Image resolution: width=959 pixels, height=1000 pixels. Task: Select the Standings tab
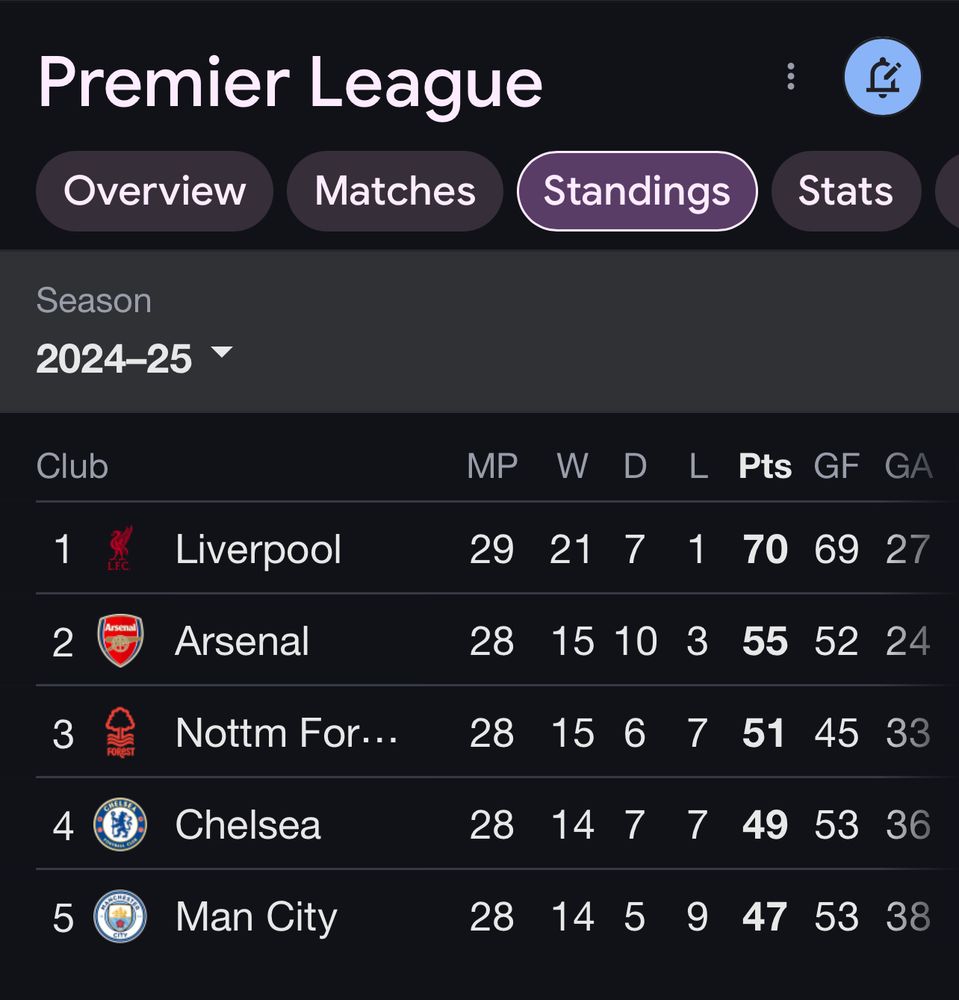click(x=637, y=191)
